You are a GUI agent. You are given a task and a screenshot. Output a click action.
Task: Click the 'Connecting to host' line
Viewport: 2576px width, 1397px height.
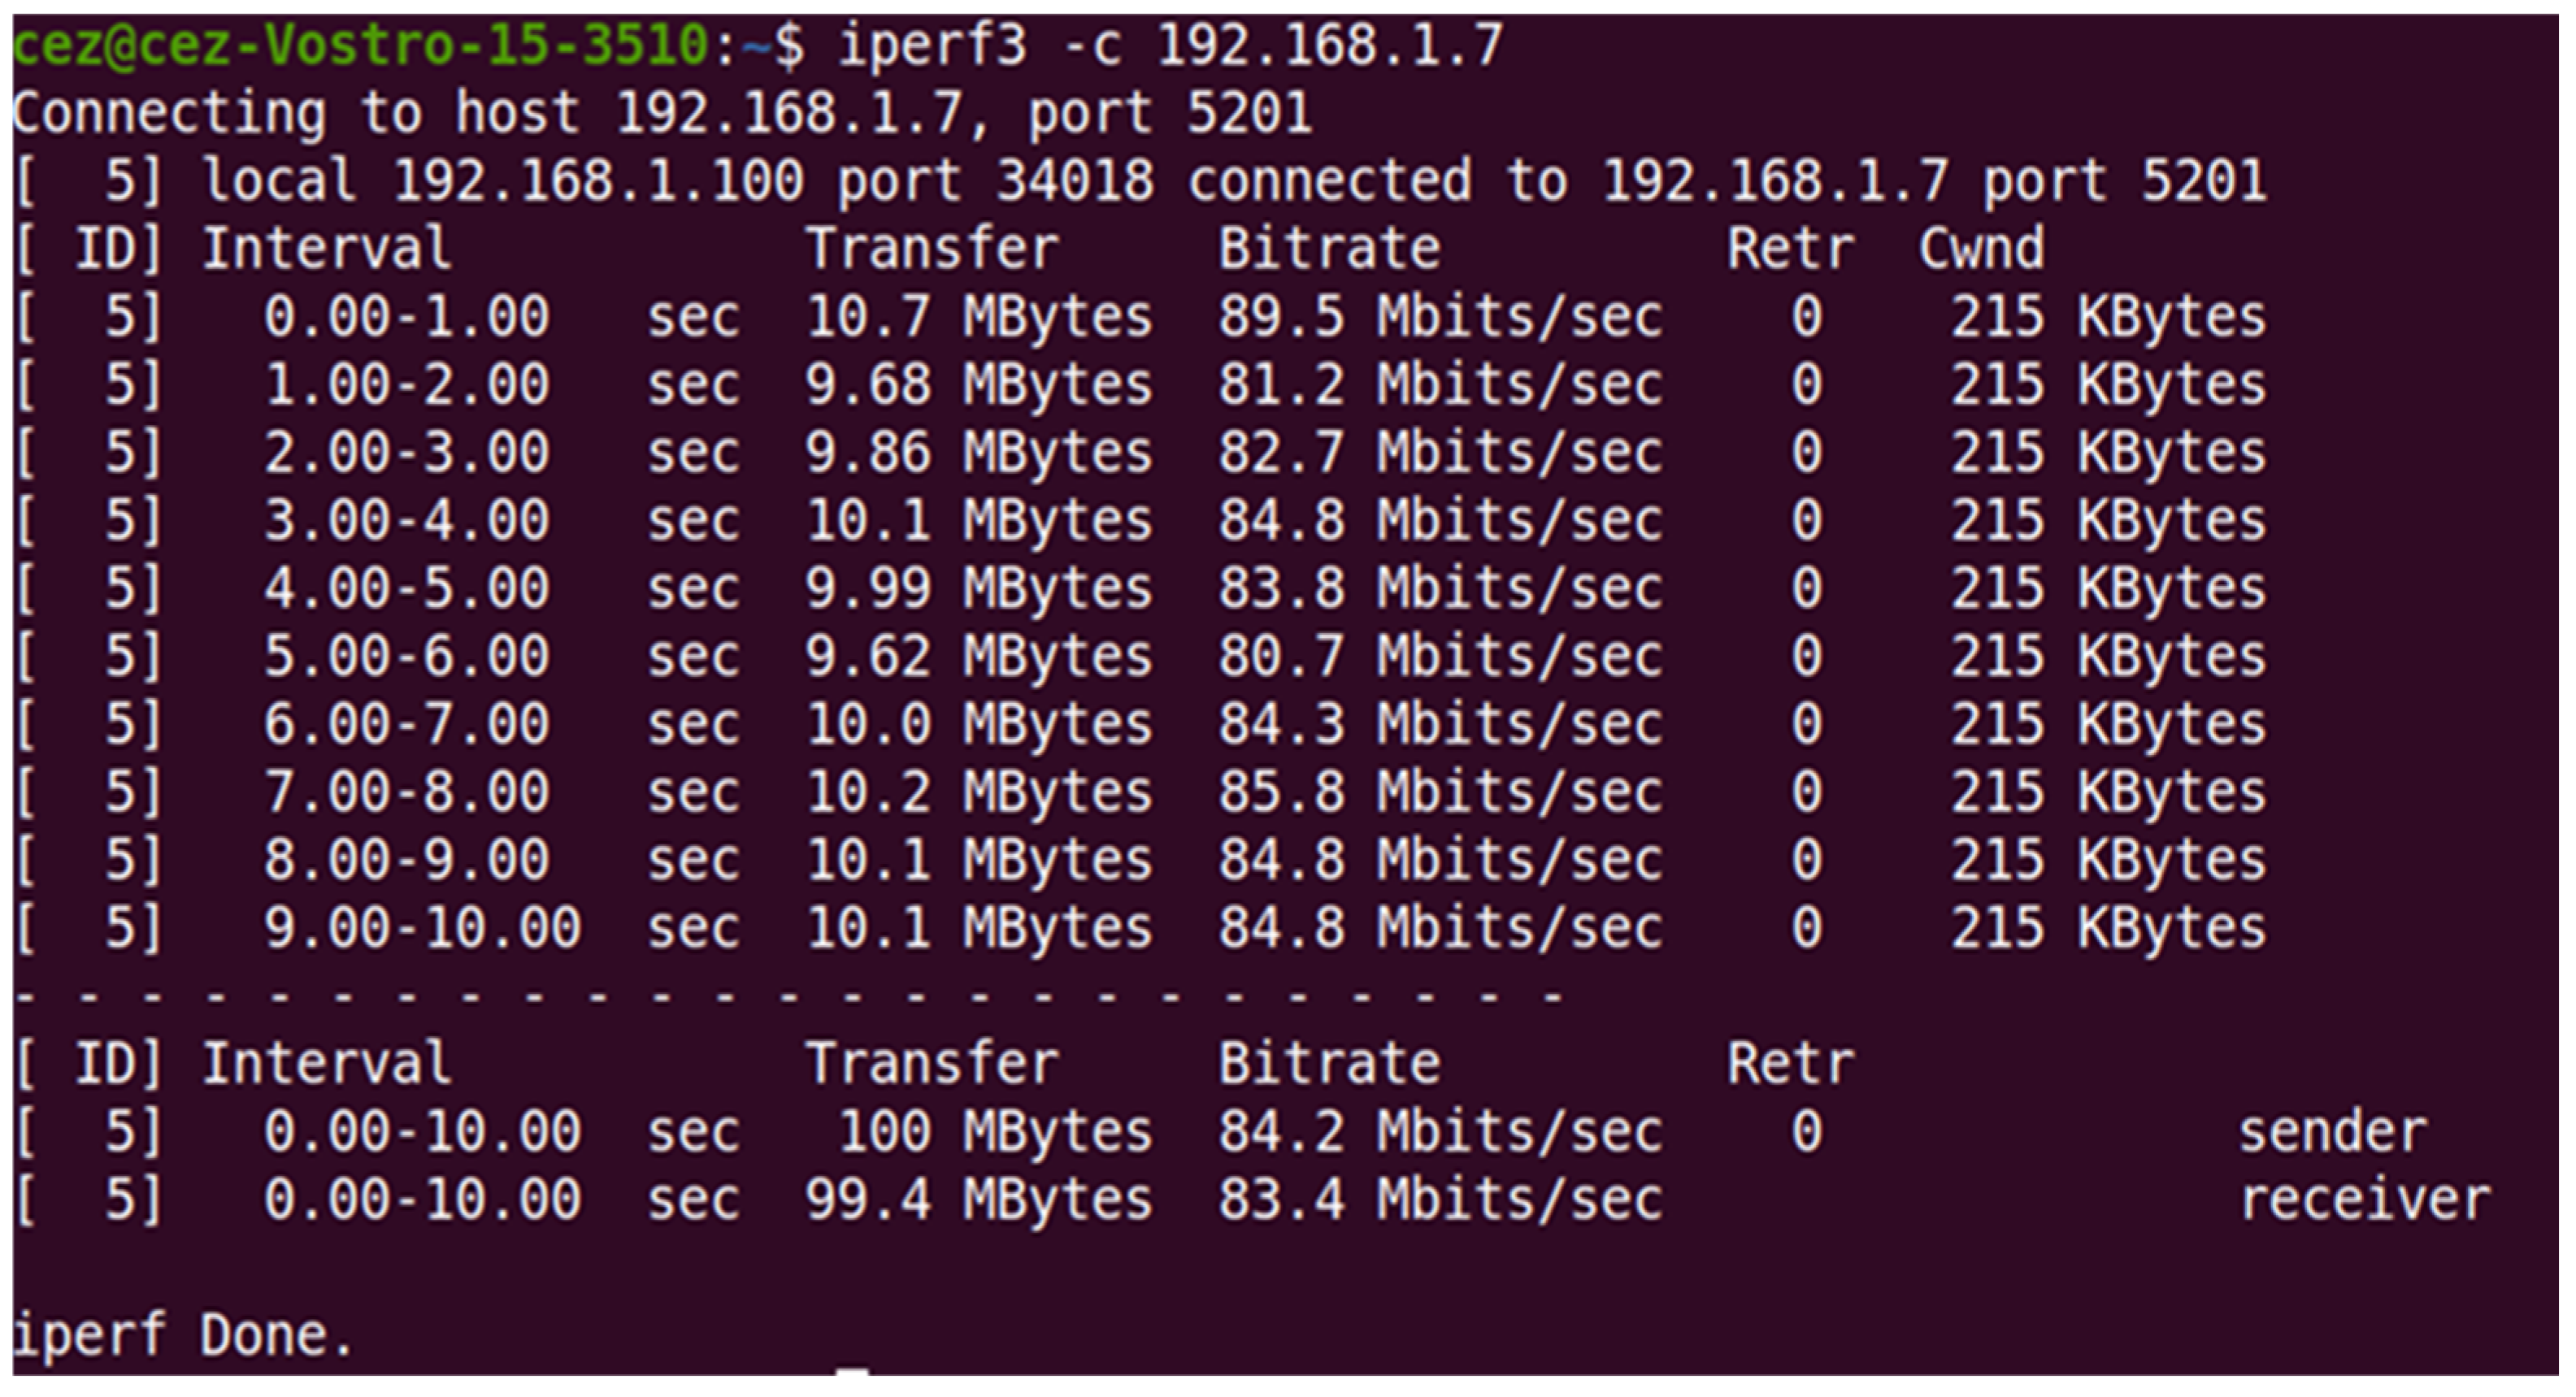click(660, 113)
